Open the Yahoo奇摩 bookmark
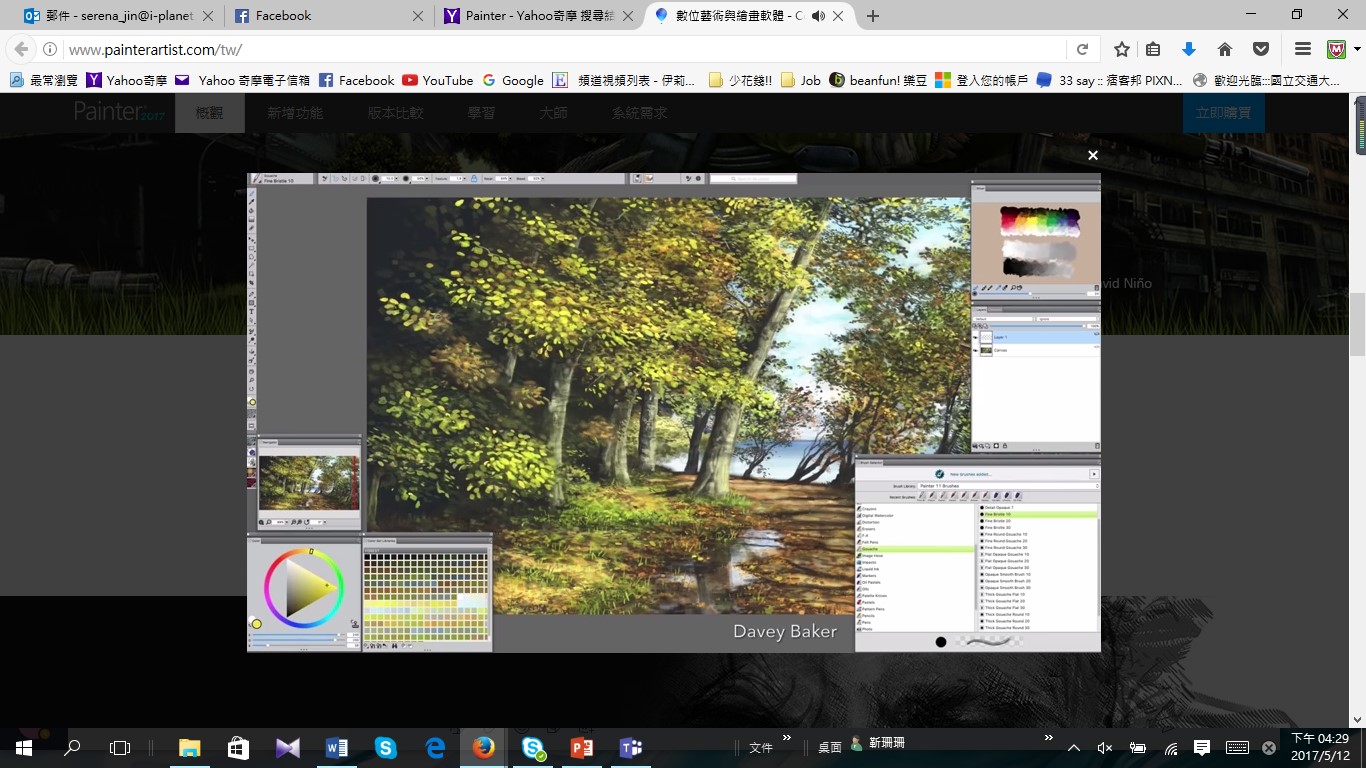Image resolution: width=1366 pixels, height=768 pixels. (127, 80)
